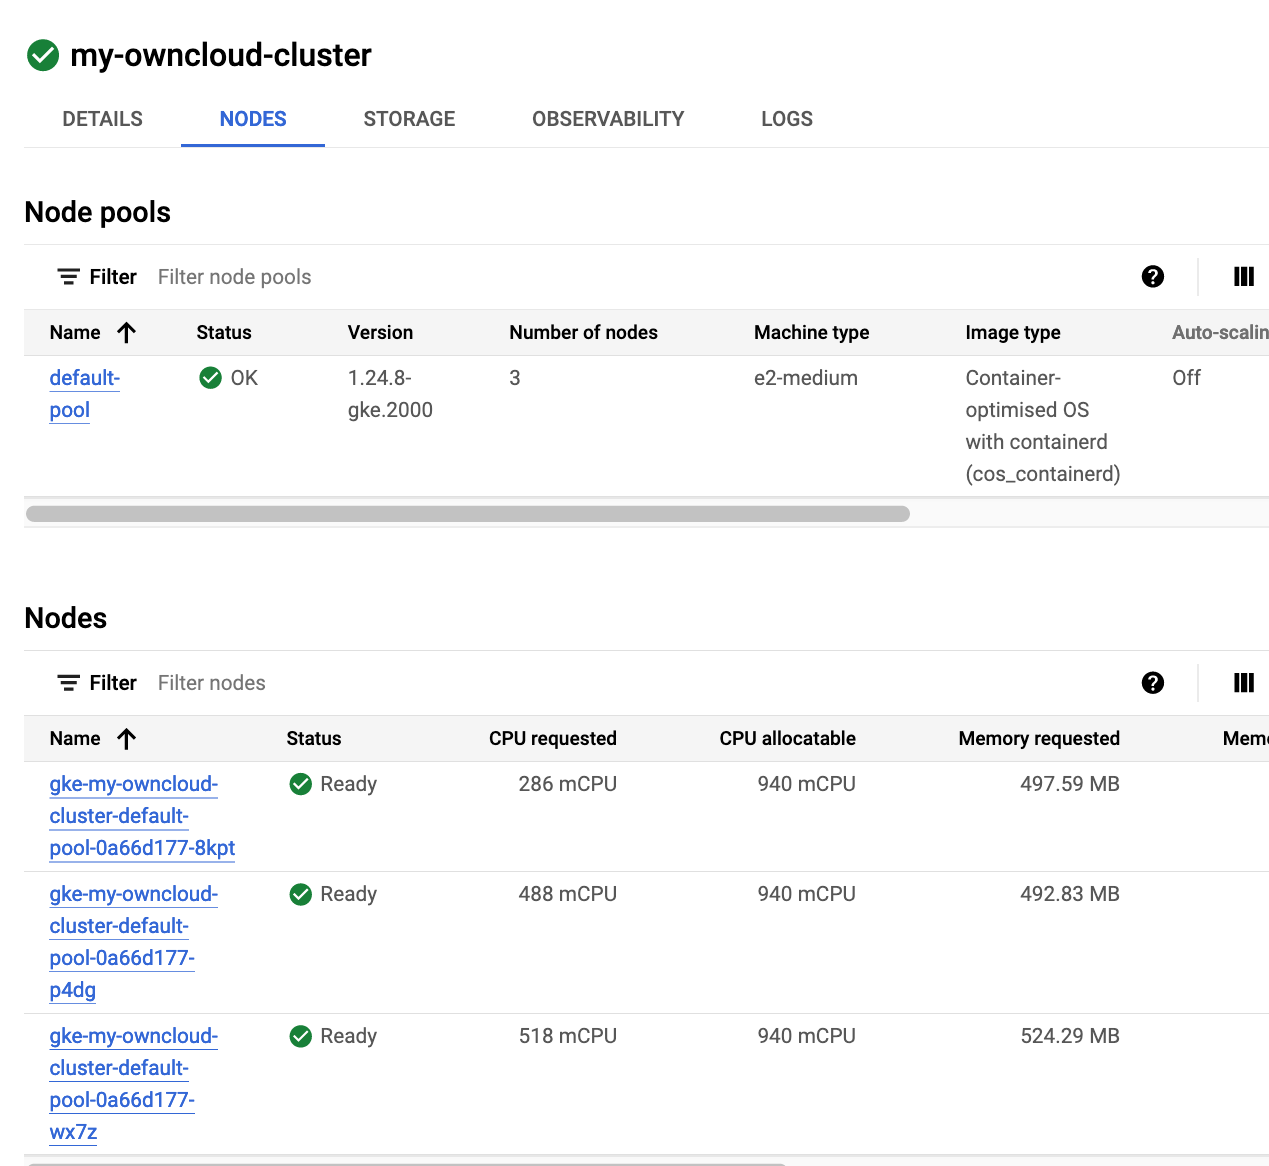Toggle sort arrow on Node pools Name column
This screenshot has height=1166, width=1269.
(x=126, y=333)
